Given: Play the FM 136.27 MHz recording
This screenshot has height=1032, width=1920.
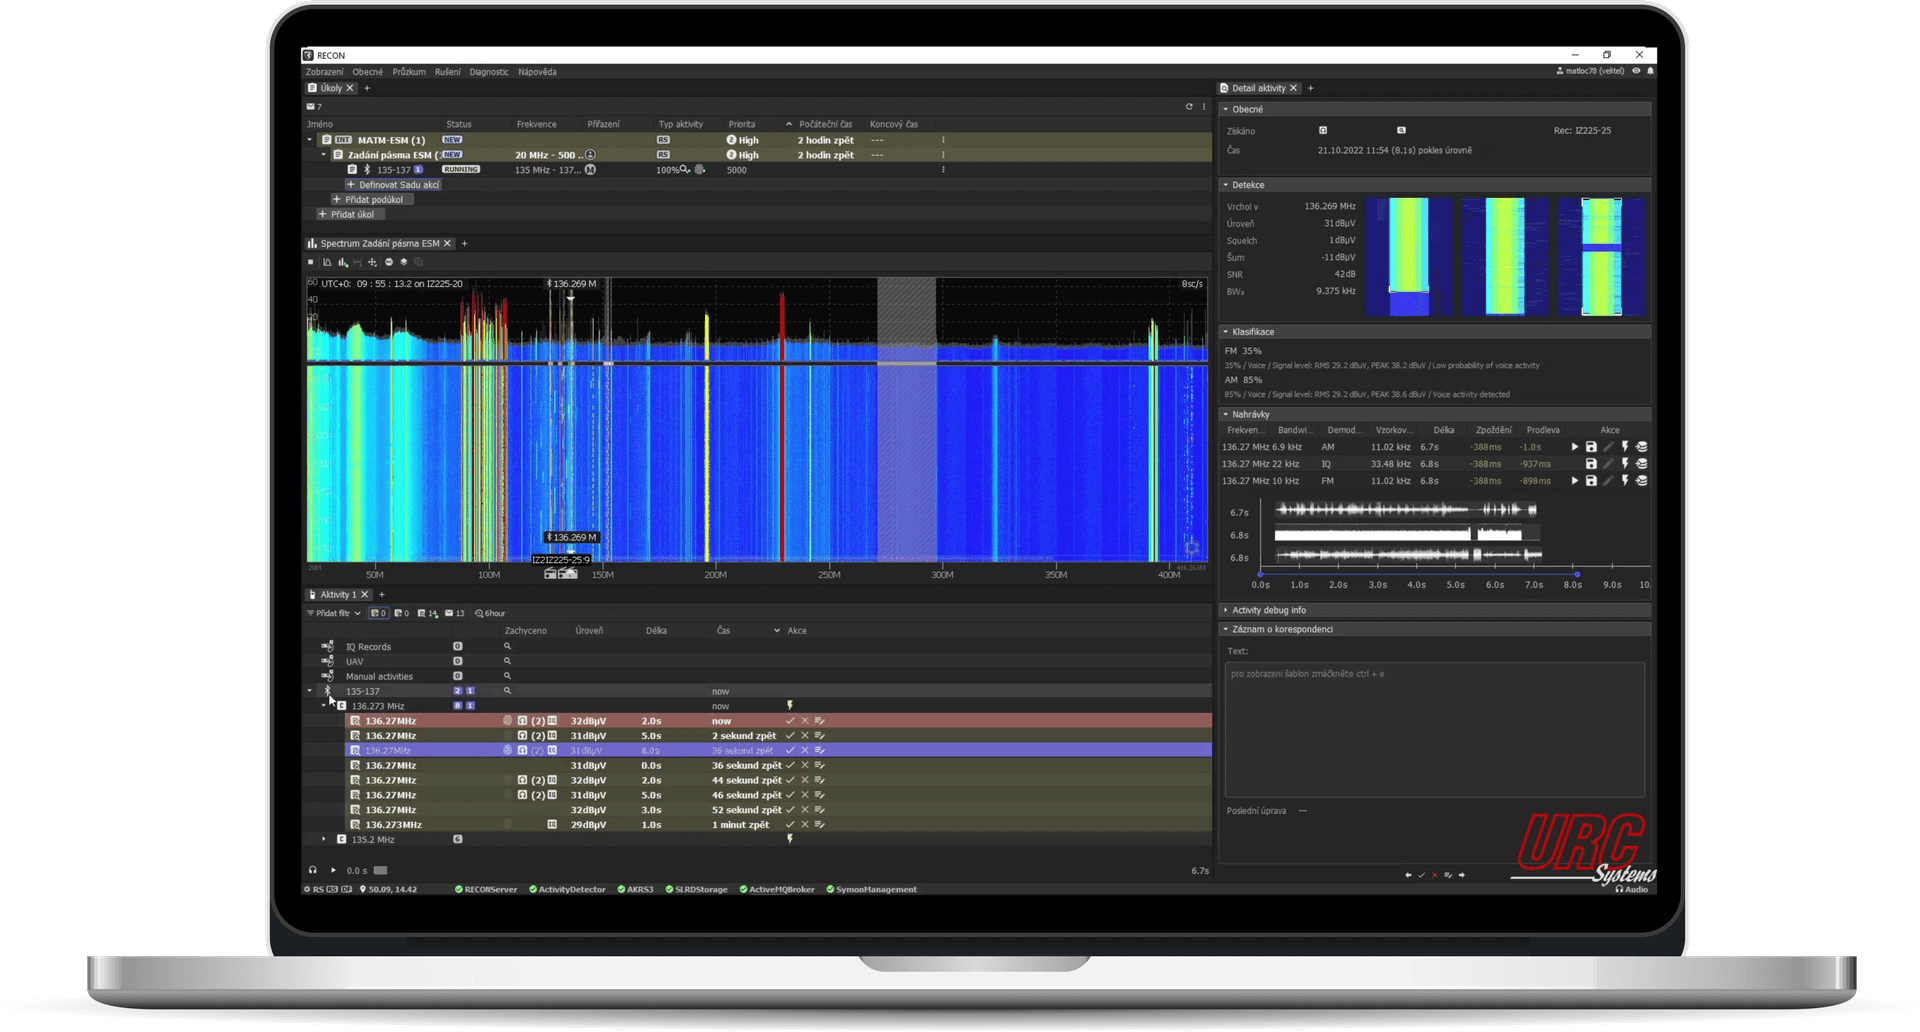Looking at the screenshot, I should tap(1574, 481).
